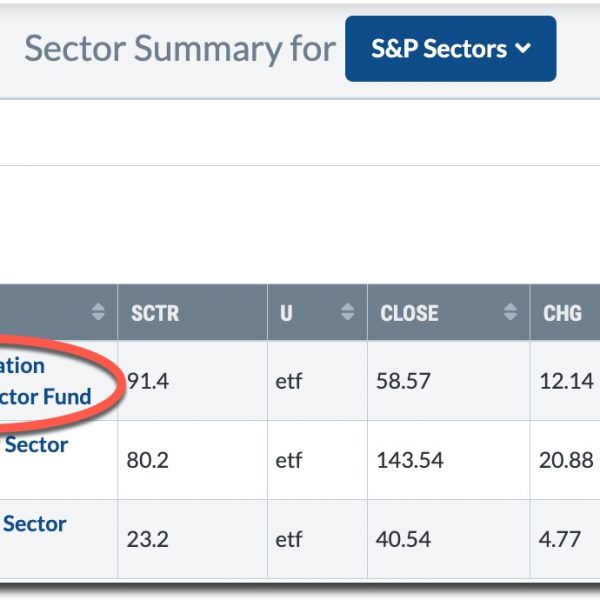Viewport: 600px width, 600px height.
Task: Sort table by CHG header
Action: pos(562,313)
